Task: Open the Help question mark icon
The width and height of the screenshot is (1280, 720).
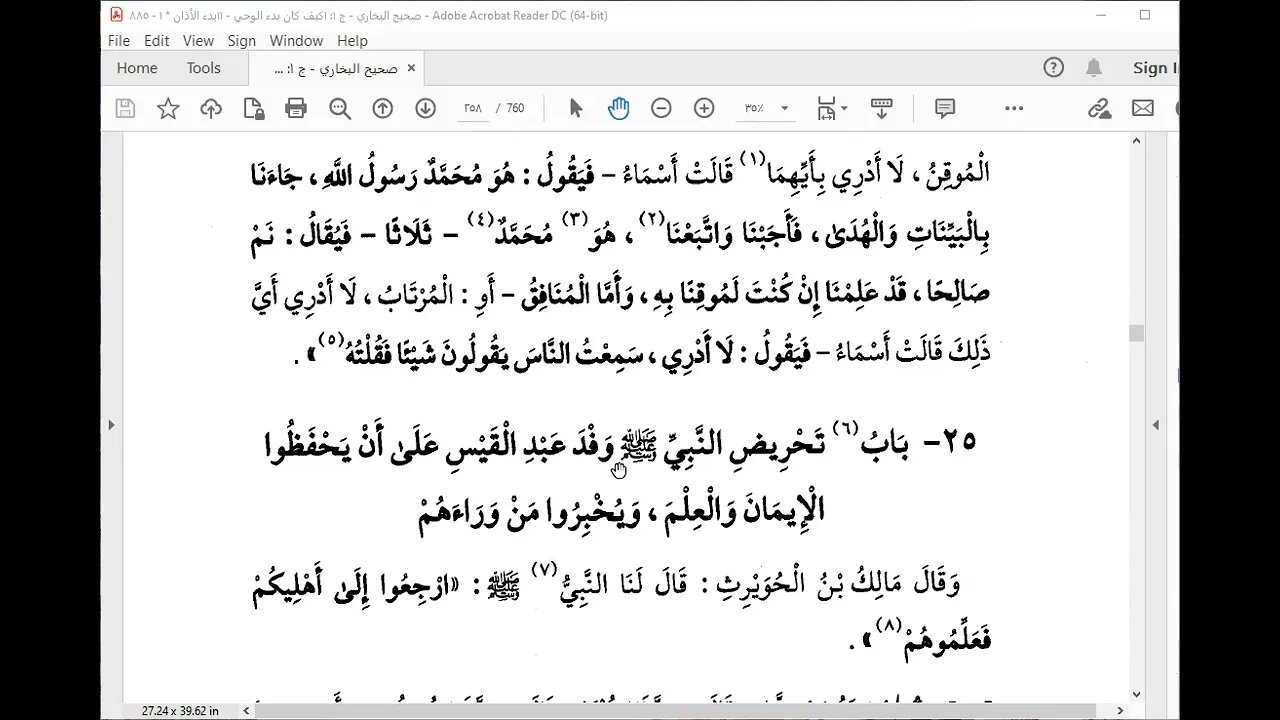Action: tap(1053, 68)
